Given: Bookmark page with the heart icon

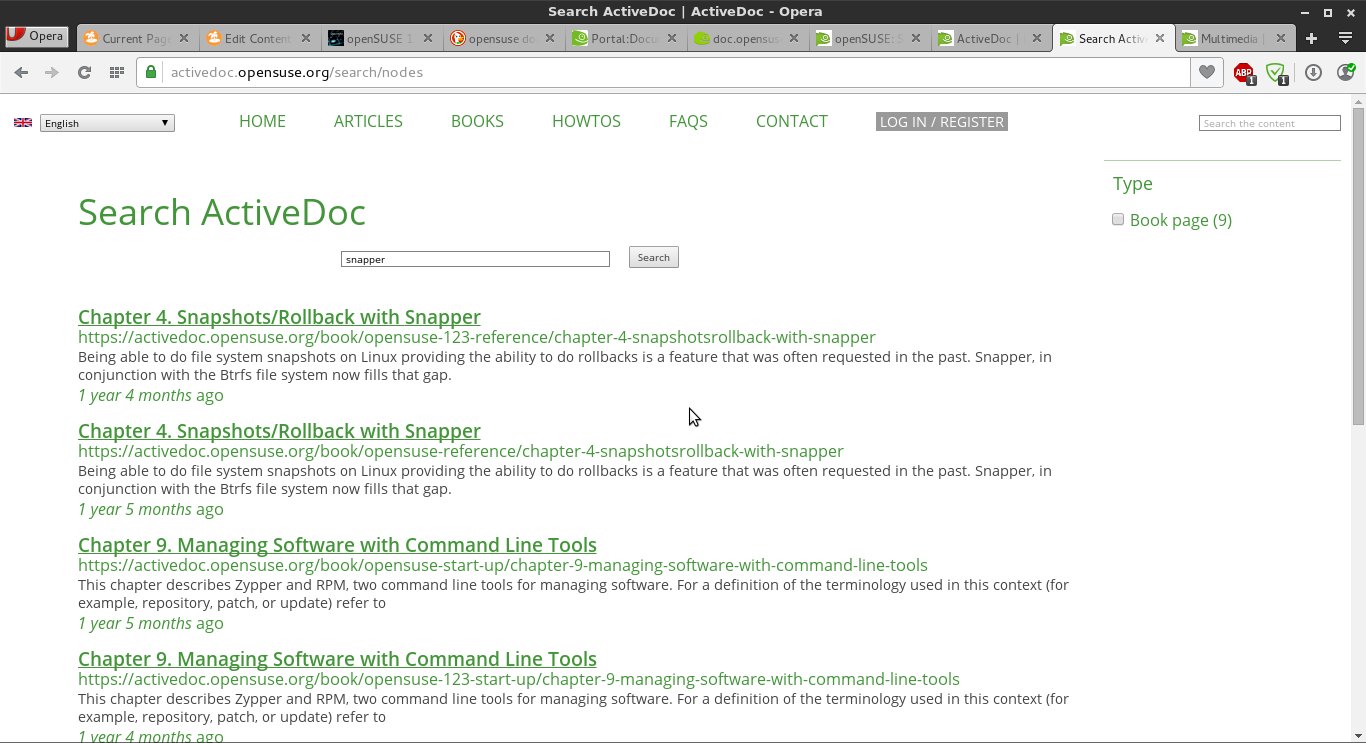Looking at the screenshot, I should tap(1206, 72).
